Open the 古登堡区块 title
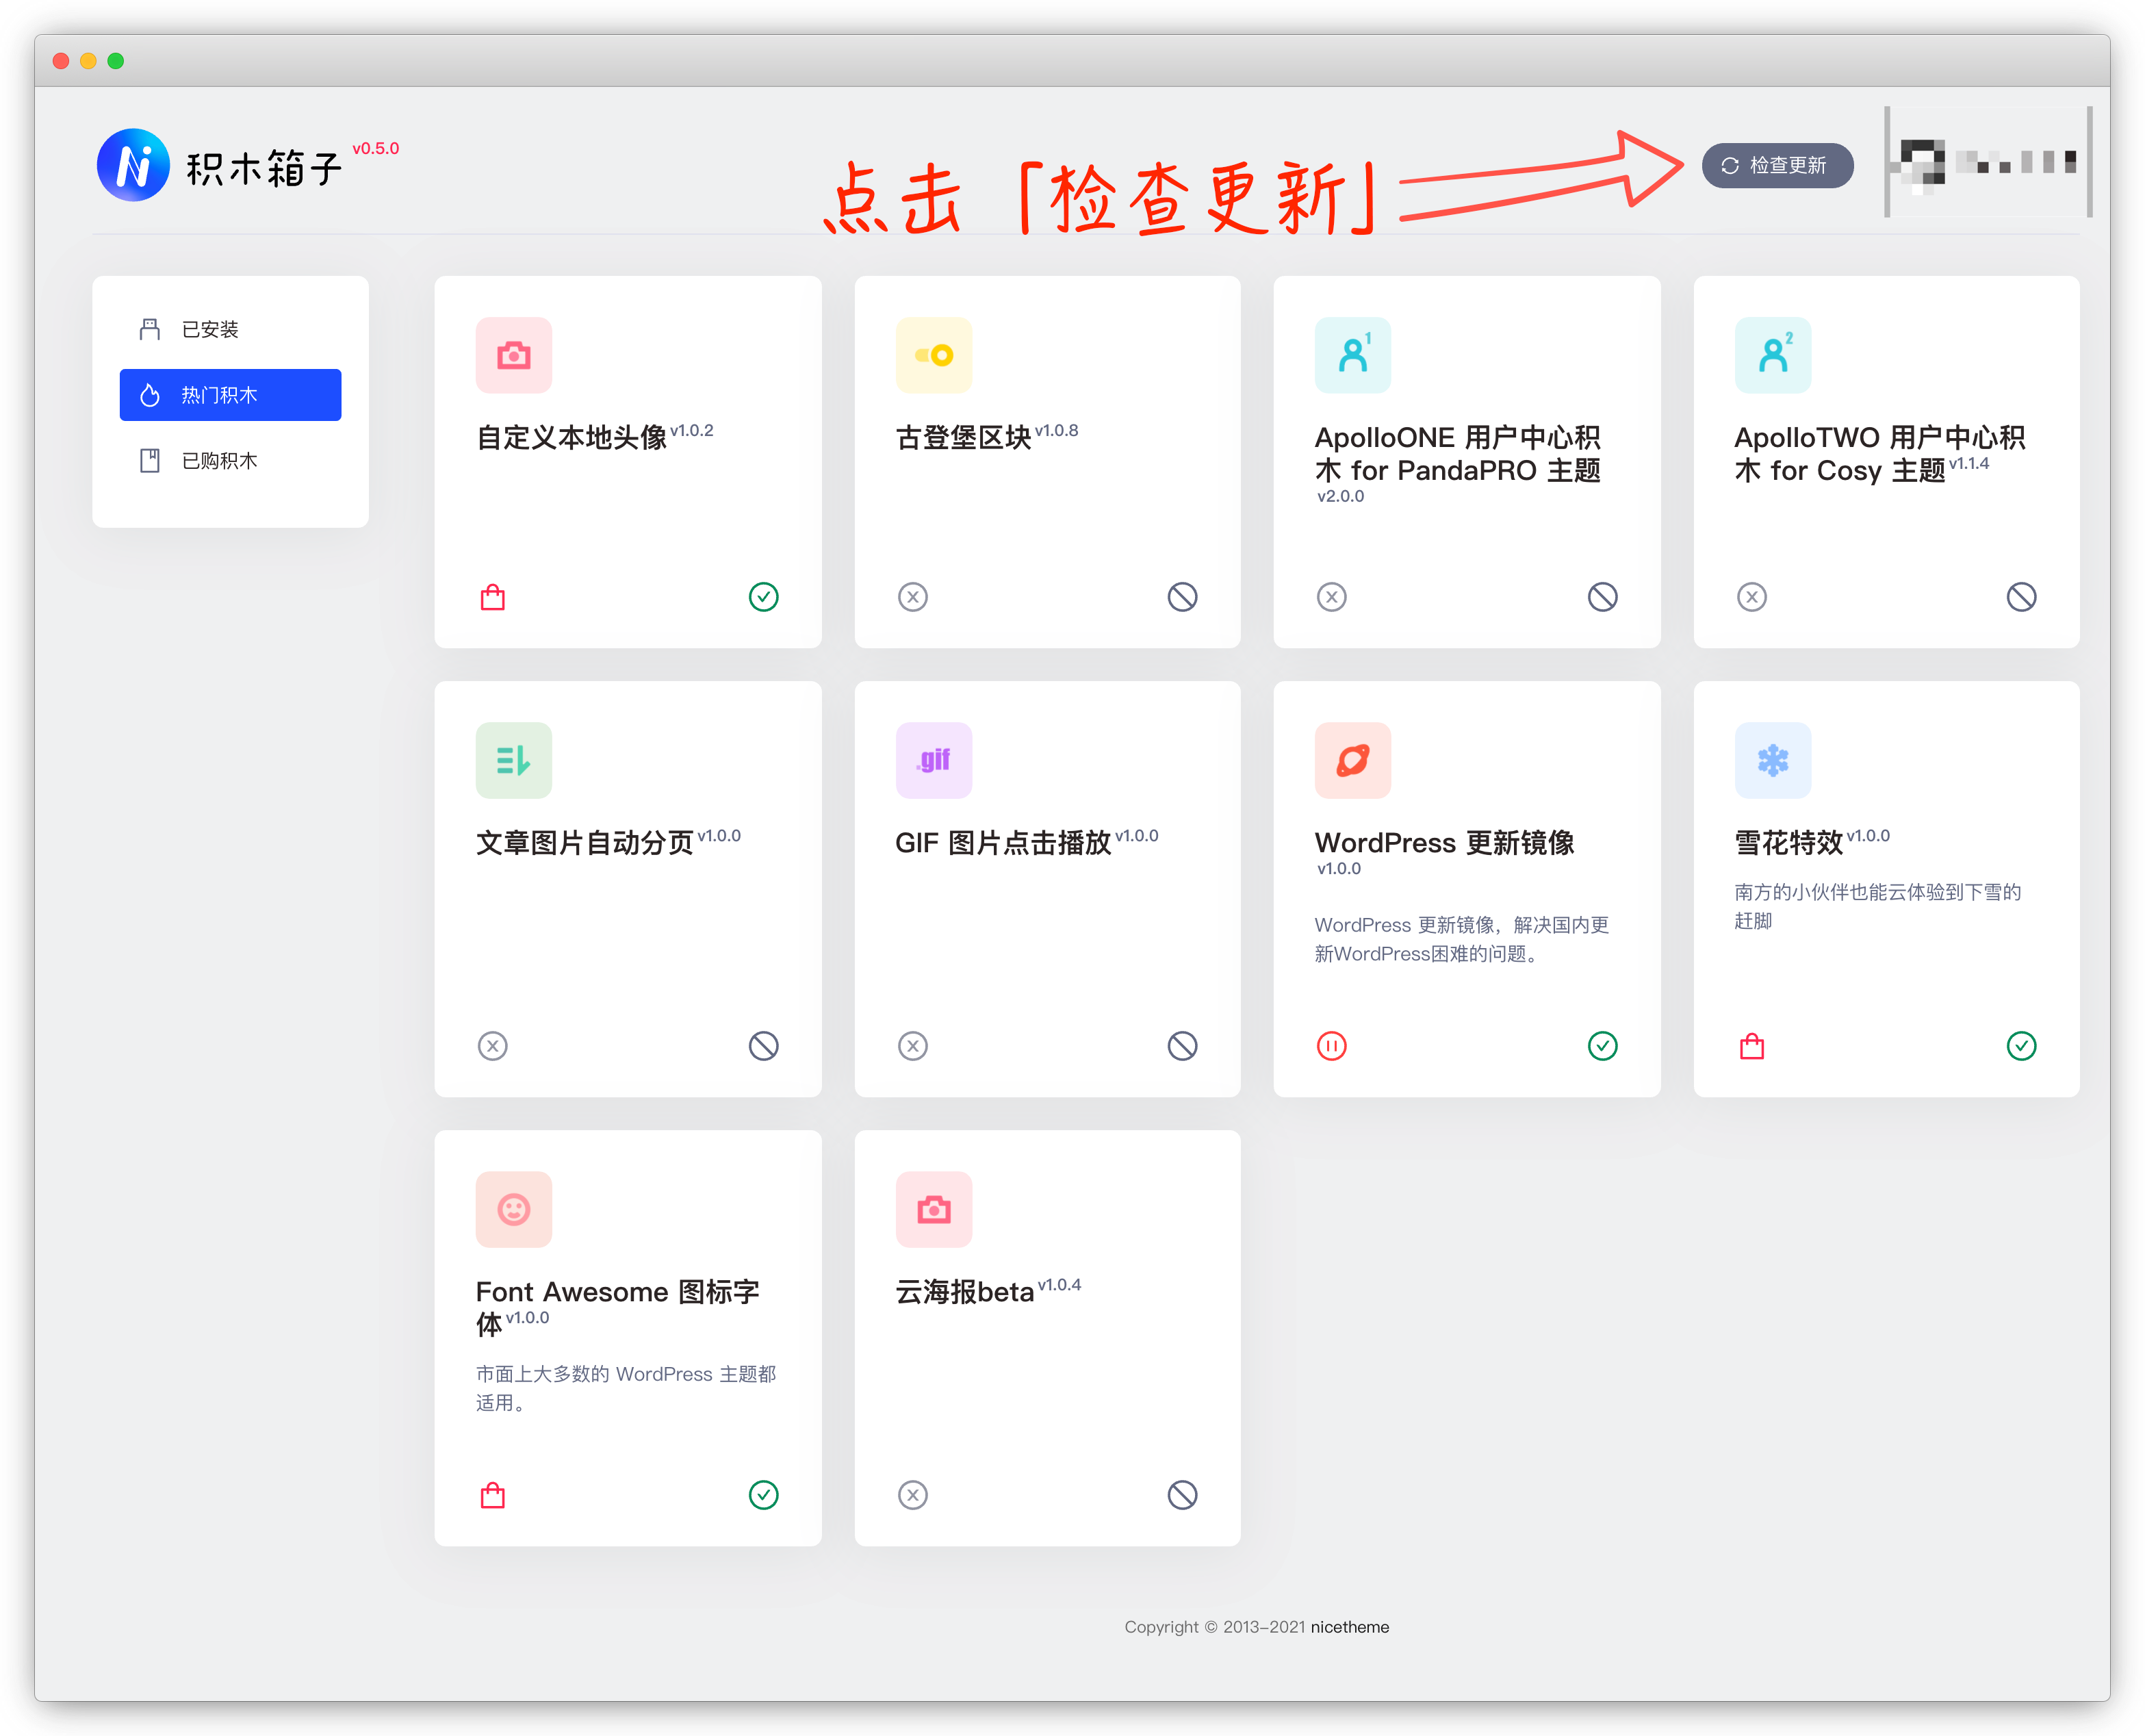This screenshot has width=2145, height=1736. [963, 438]
